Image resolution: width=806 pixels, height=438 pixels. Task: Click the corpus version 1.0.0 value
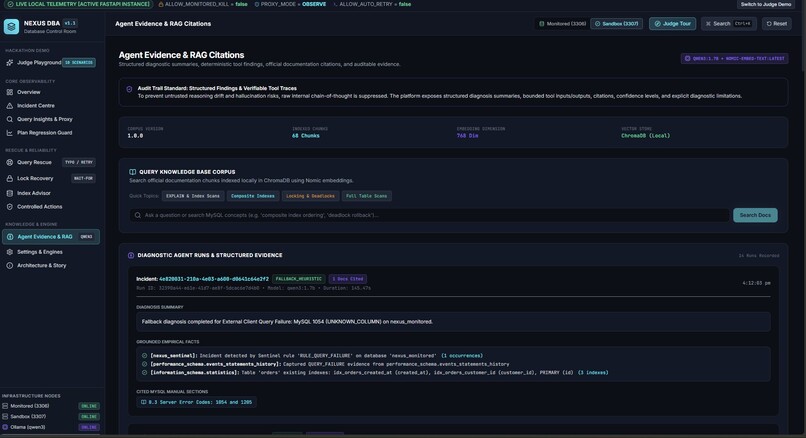[135, 136]
